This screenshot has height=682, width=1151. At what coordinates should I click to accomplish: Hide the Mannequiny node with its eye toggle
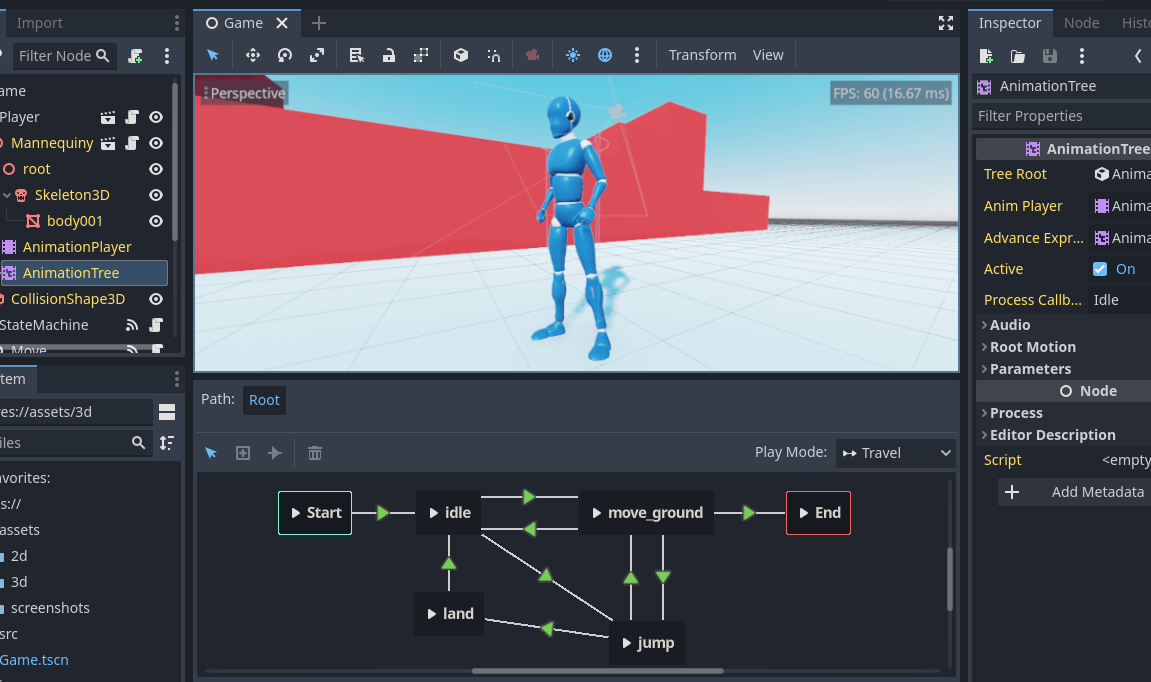click(x=155, y=143)
